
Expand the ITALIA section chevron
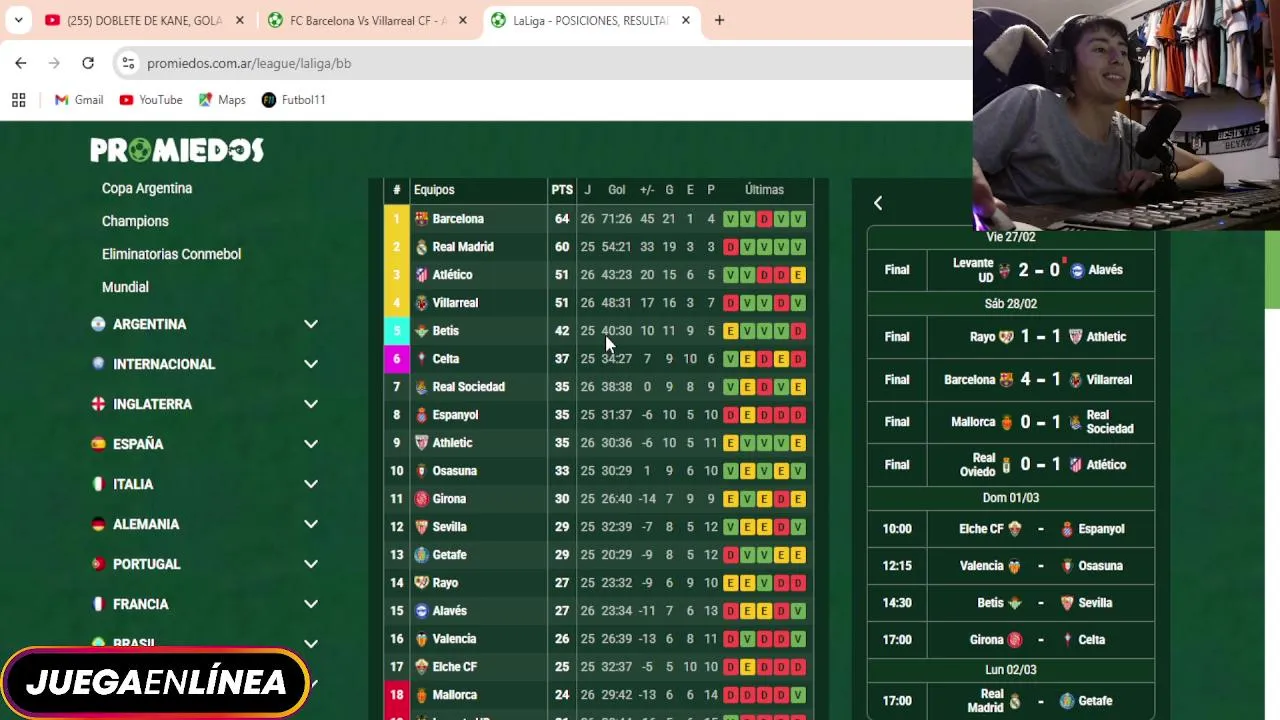[x=311, y=484]
